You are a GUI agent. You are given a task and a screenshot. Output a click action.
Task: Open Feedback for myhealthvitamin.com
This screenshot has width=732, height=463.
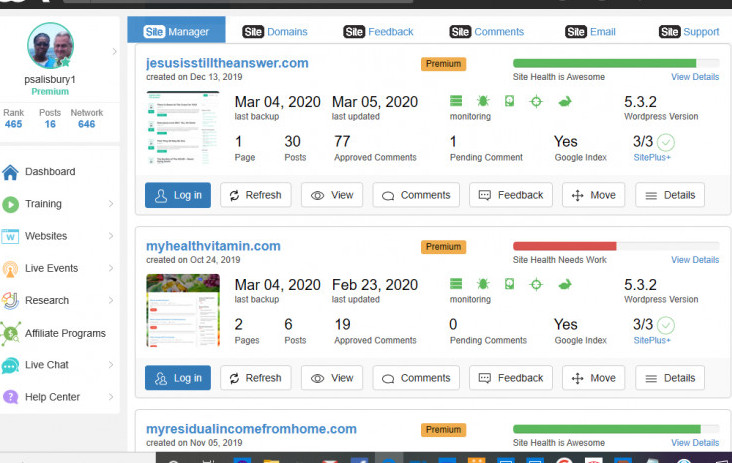click(x=511, y=378)
